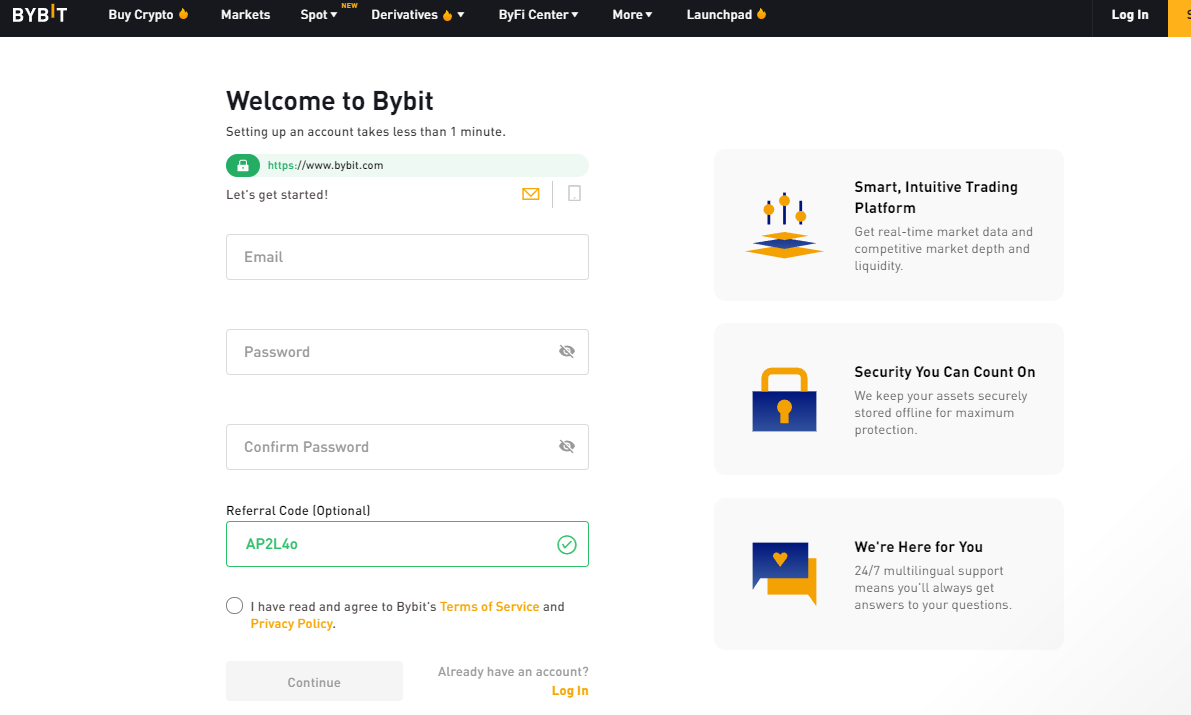Select email registration envelope icon
1191x715 pixels.
[x=531, y=195]
